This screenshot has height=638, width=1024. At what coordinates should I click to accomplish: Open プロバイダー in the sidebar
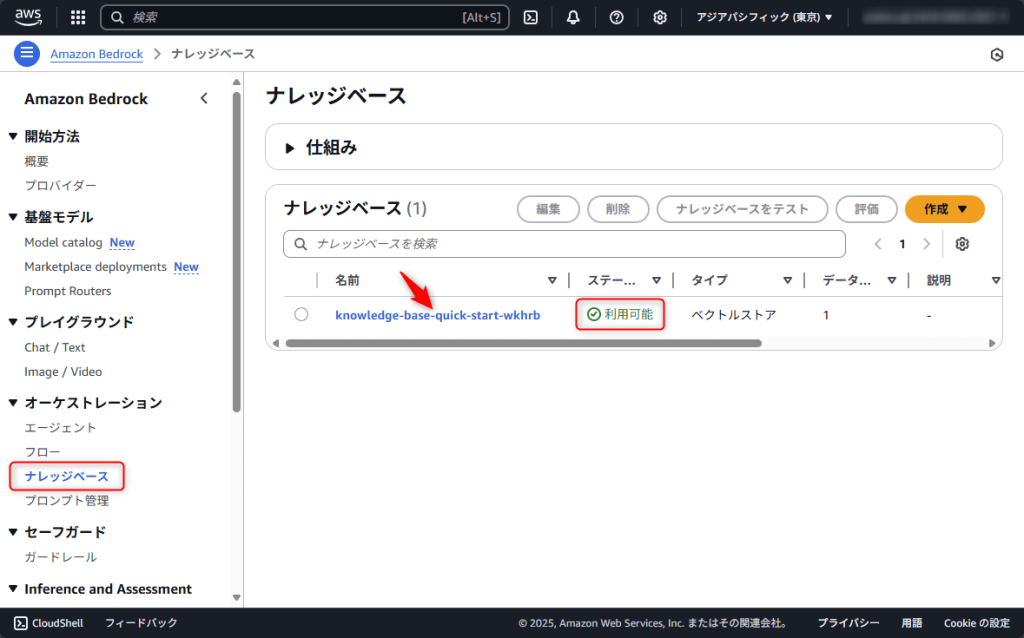(x=60, y=185)
